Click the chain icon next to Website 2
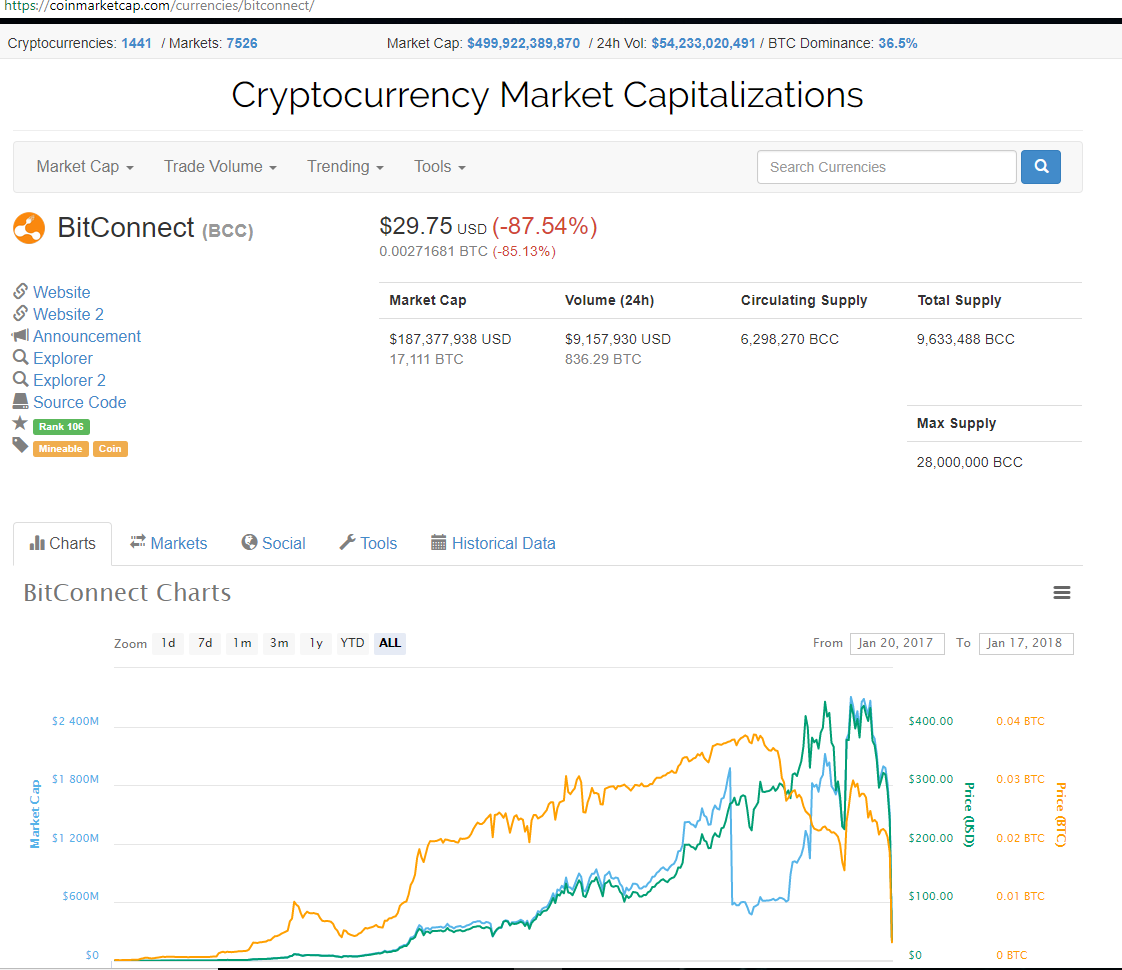The image size is (1122, 970). click(x=20, y=313)
